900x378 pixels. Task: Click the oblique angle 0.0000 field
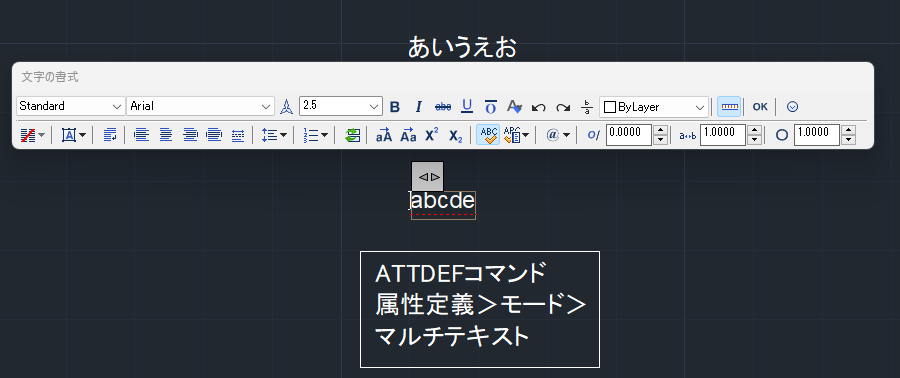pos(629,135)
